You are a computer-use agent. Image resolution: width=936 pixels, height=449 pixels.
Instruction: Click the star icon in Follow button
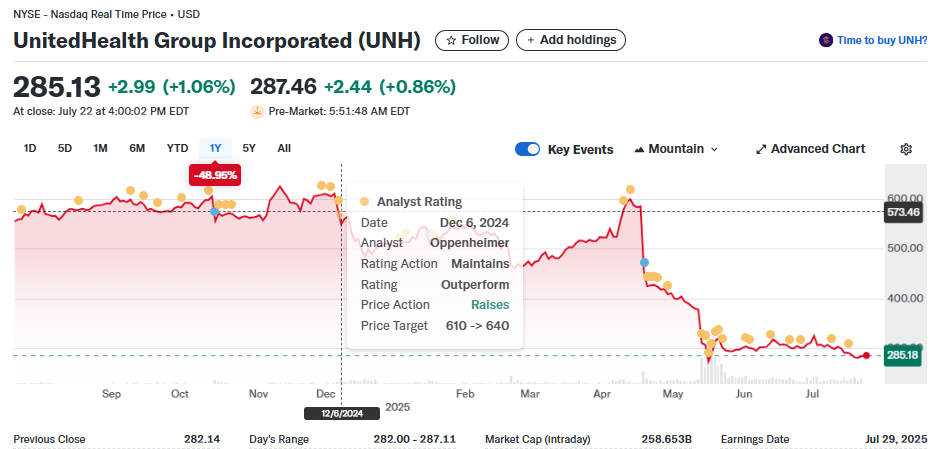coord(451,41)
